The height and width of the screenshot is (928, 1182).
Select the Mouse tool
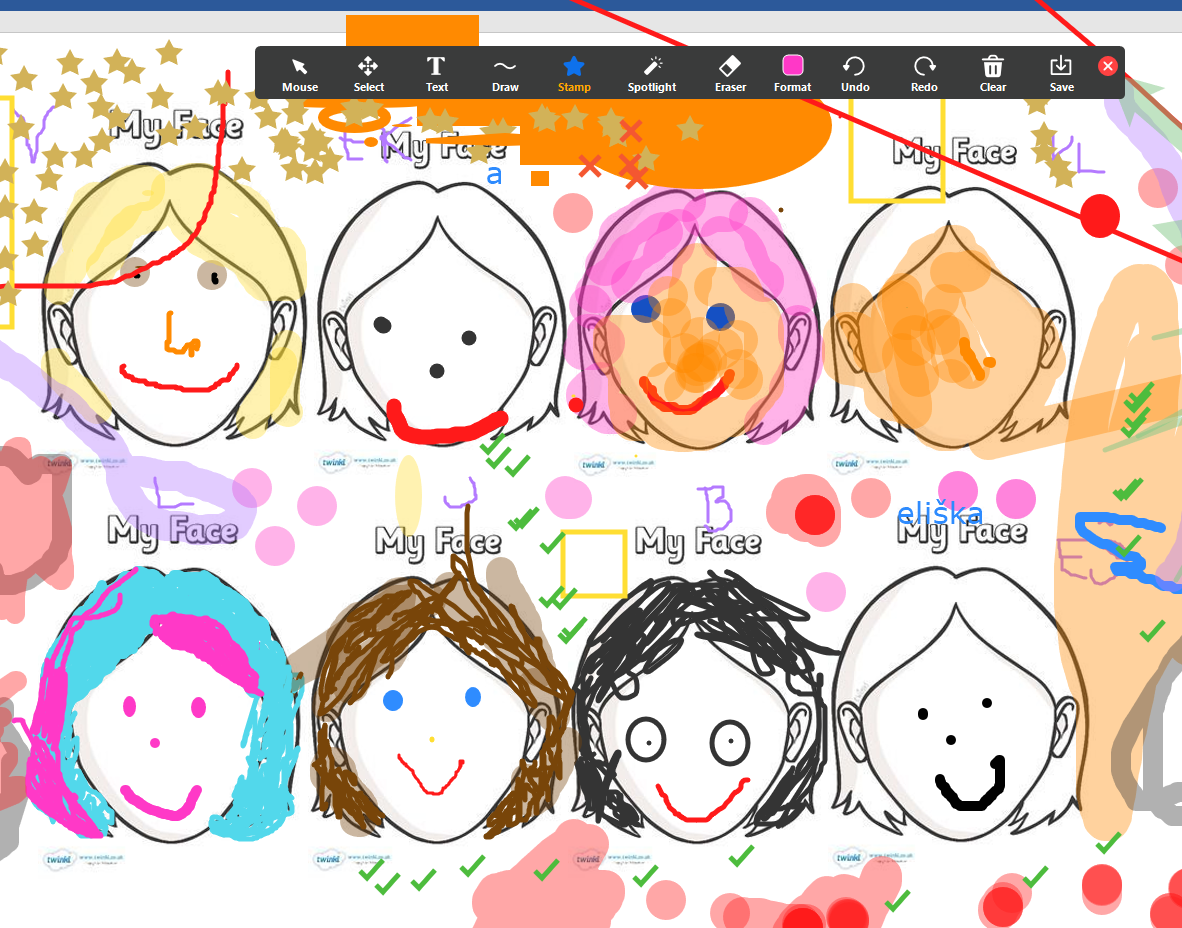point(299,74)
